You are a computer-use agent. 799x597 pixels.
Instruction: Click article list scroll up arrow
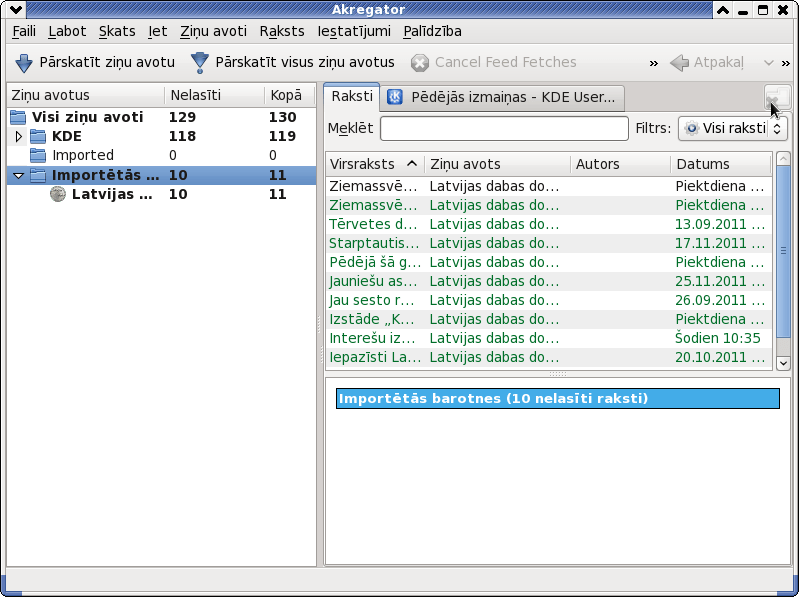tap(783, 158)
